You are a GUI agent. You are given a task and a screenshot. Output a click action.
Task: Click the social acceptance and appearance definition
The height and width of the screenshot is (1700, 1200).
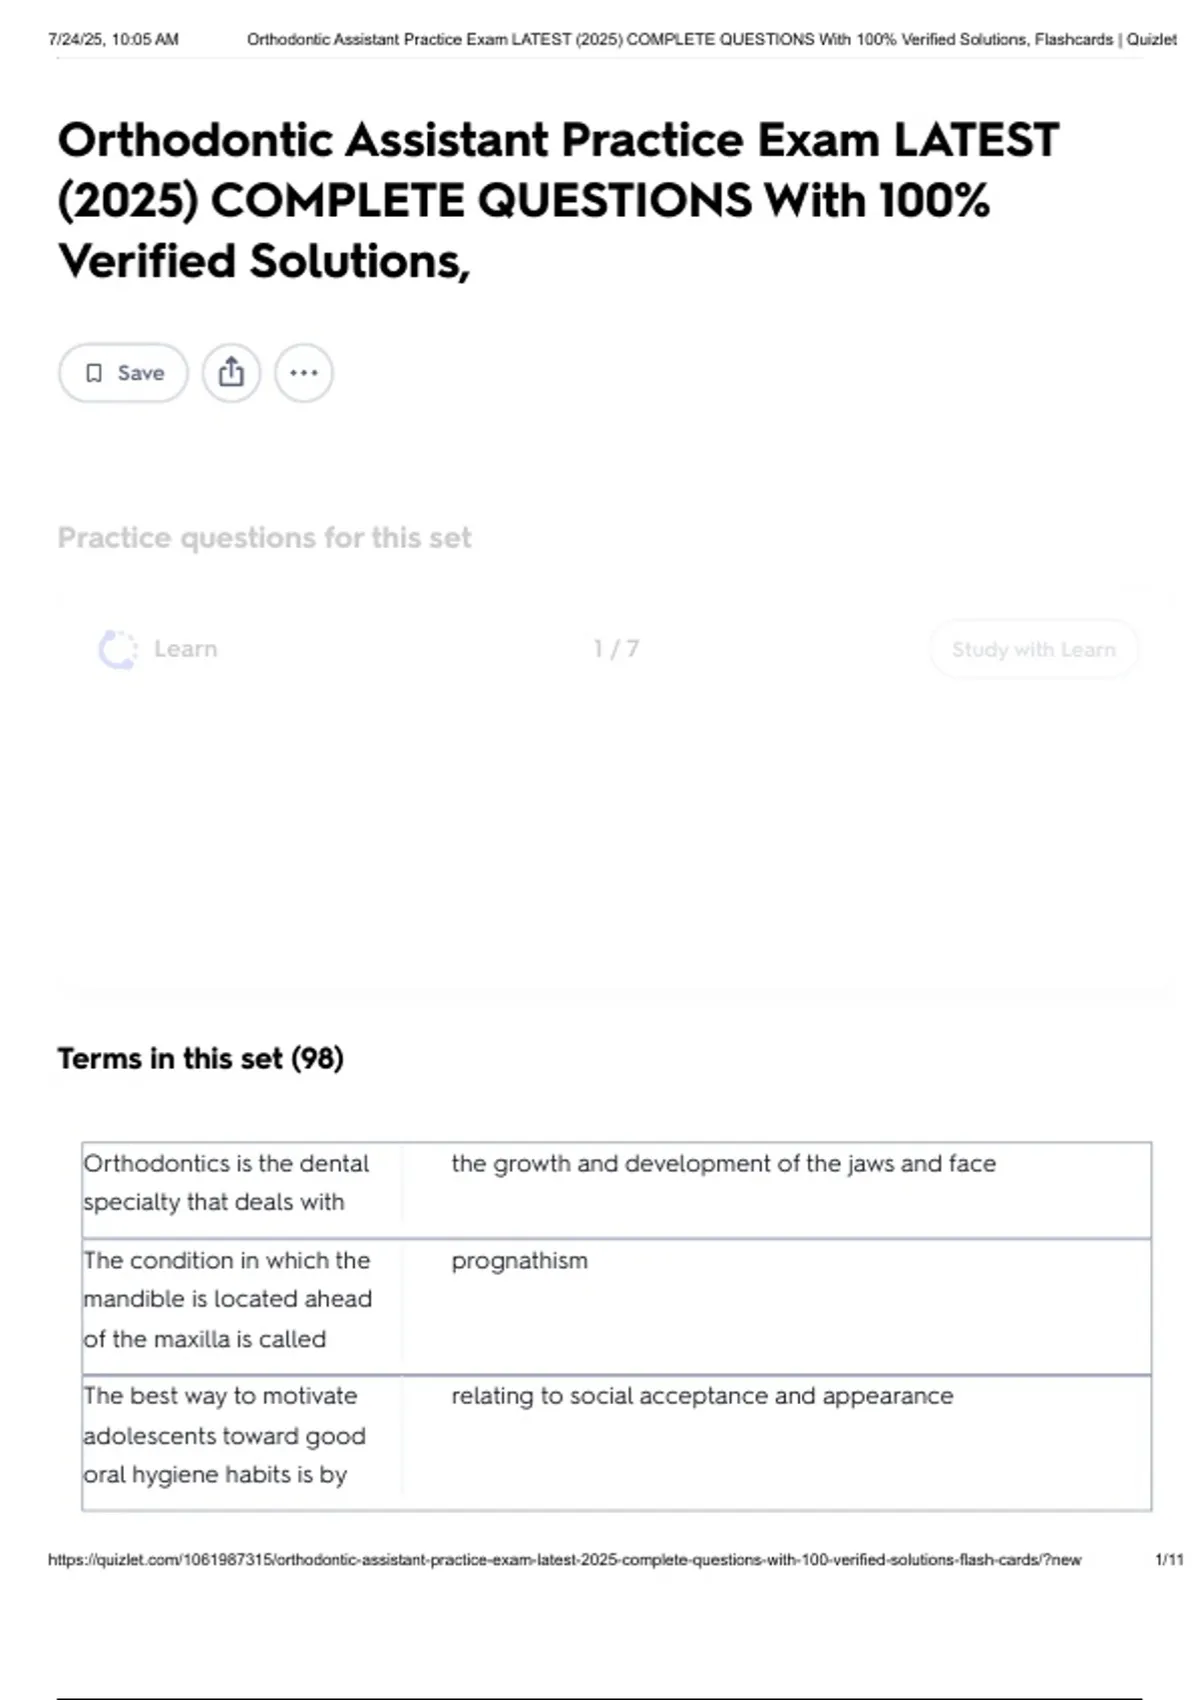coord(702,1396)
